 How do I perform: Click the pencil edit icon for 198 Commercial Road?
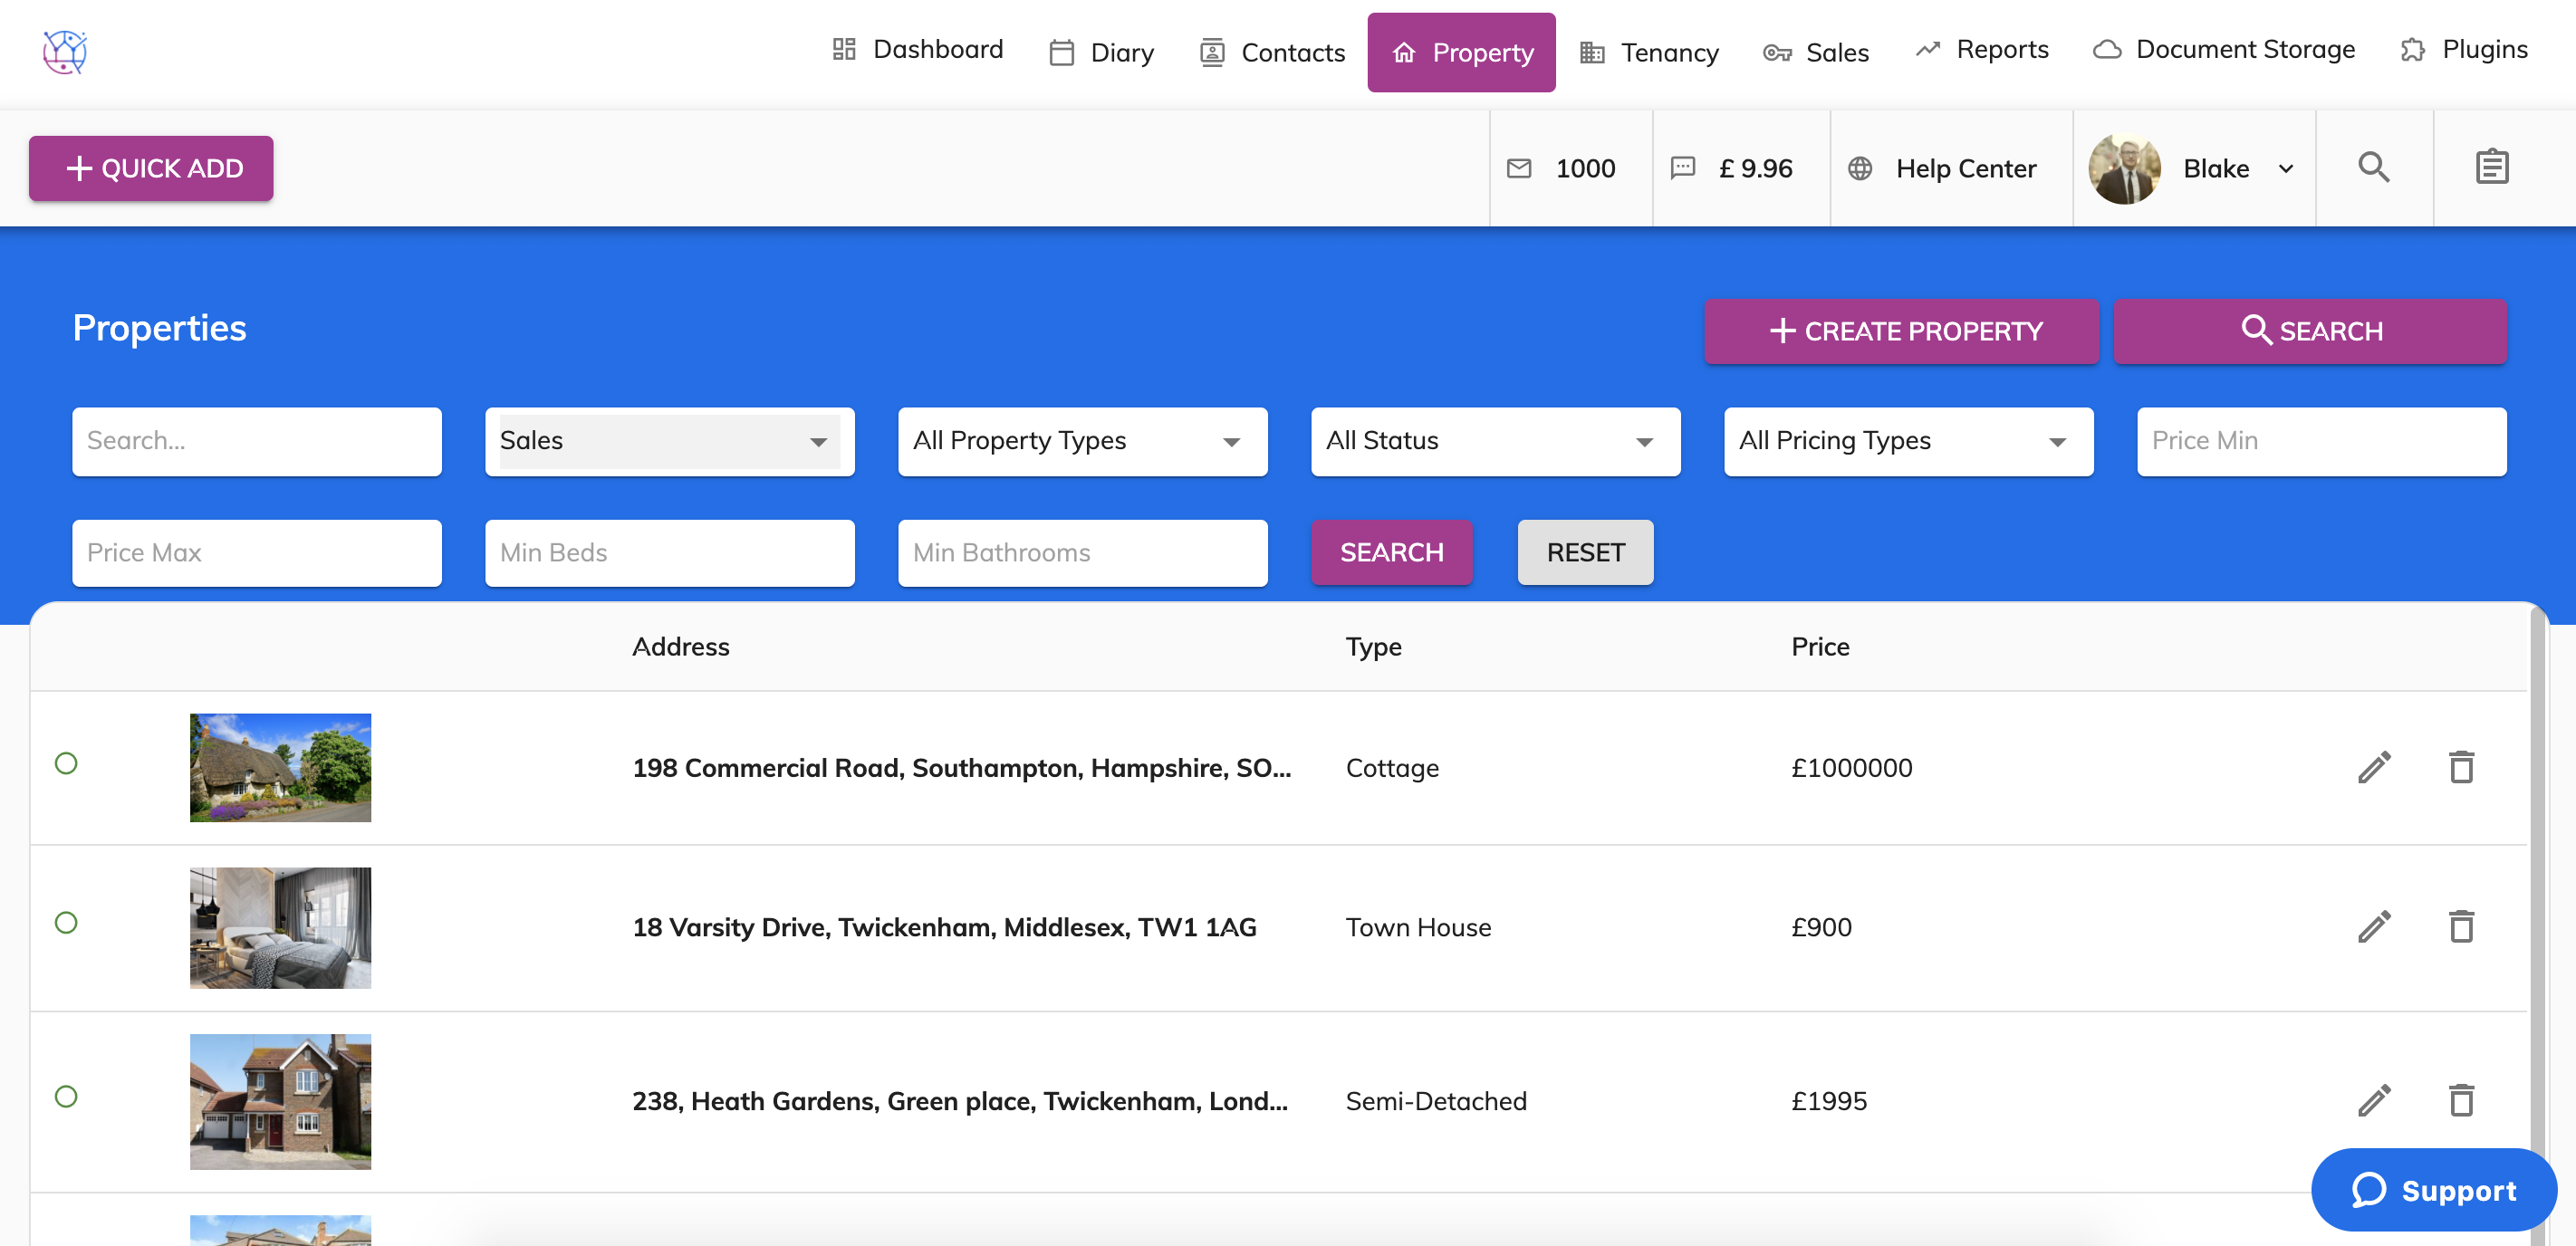[2374, 767]
